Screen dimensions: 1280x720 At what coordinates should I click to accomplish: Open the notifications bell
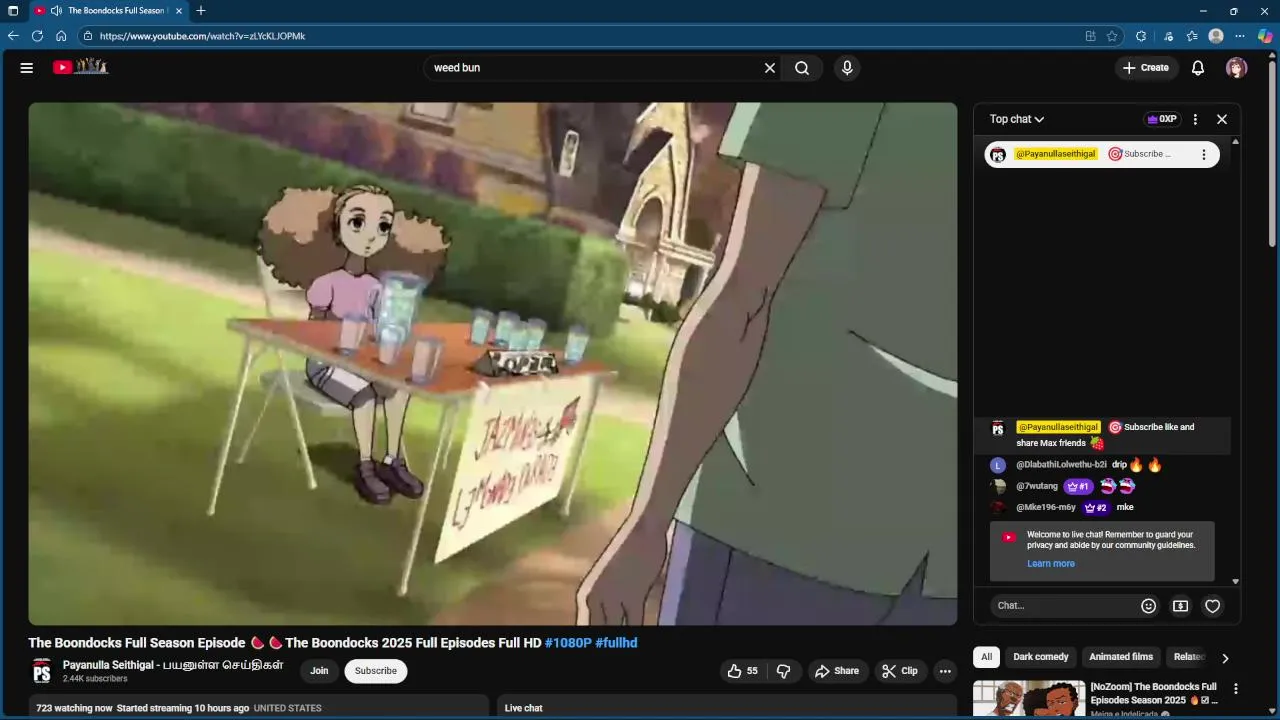click(x=1198, y=68)
